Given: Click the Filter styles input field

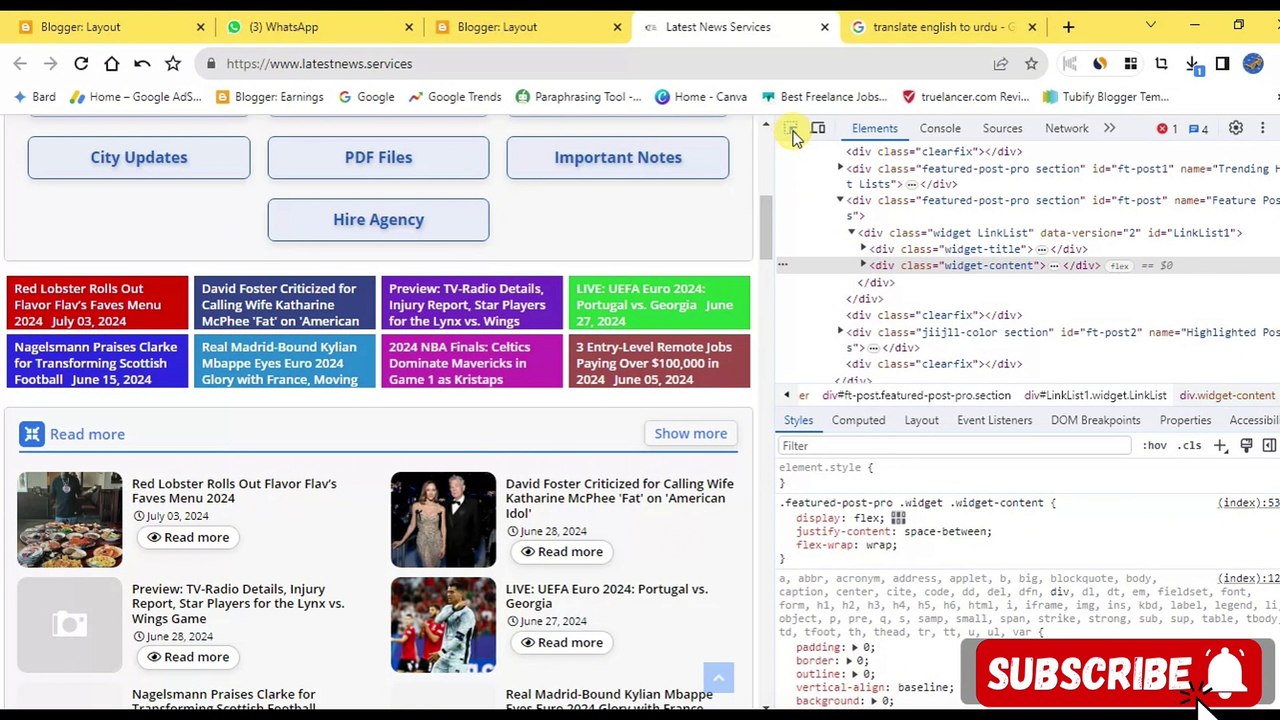Looking at the screenshot, I should tap(955, 446).
